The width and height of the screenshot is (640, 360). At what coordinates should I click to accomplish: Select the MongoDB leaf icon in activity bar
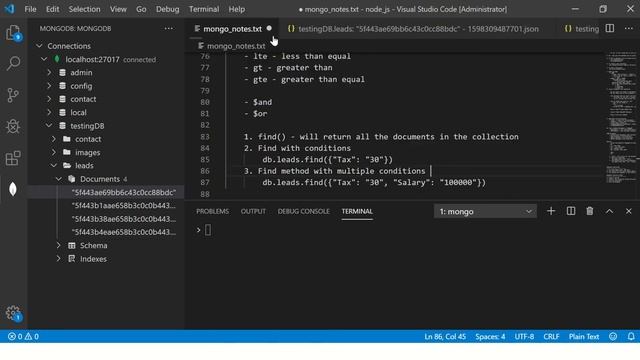click(13, 189)
